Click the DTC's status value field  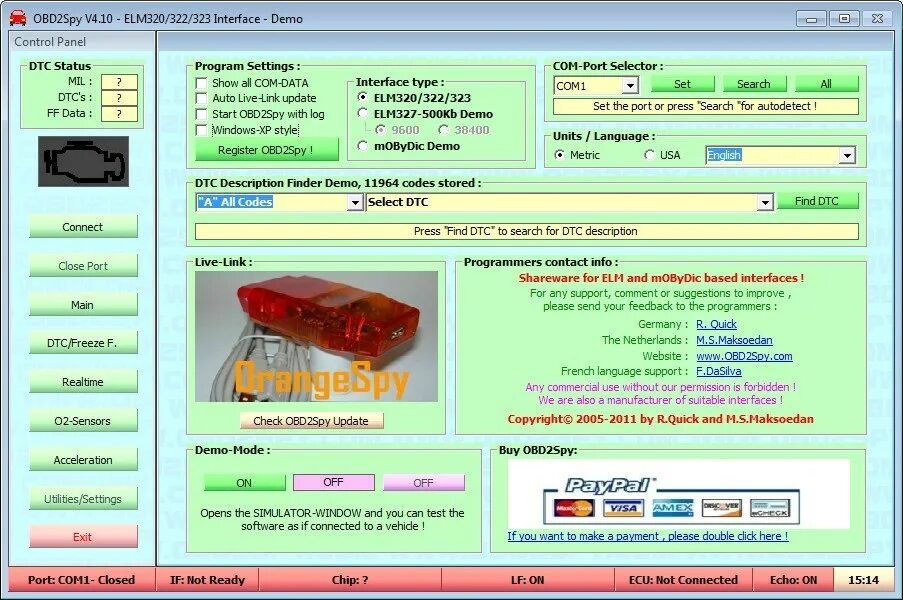[119, 98]
